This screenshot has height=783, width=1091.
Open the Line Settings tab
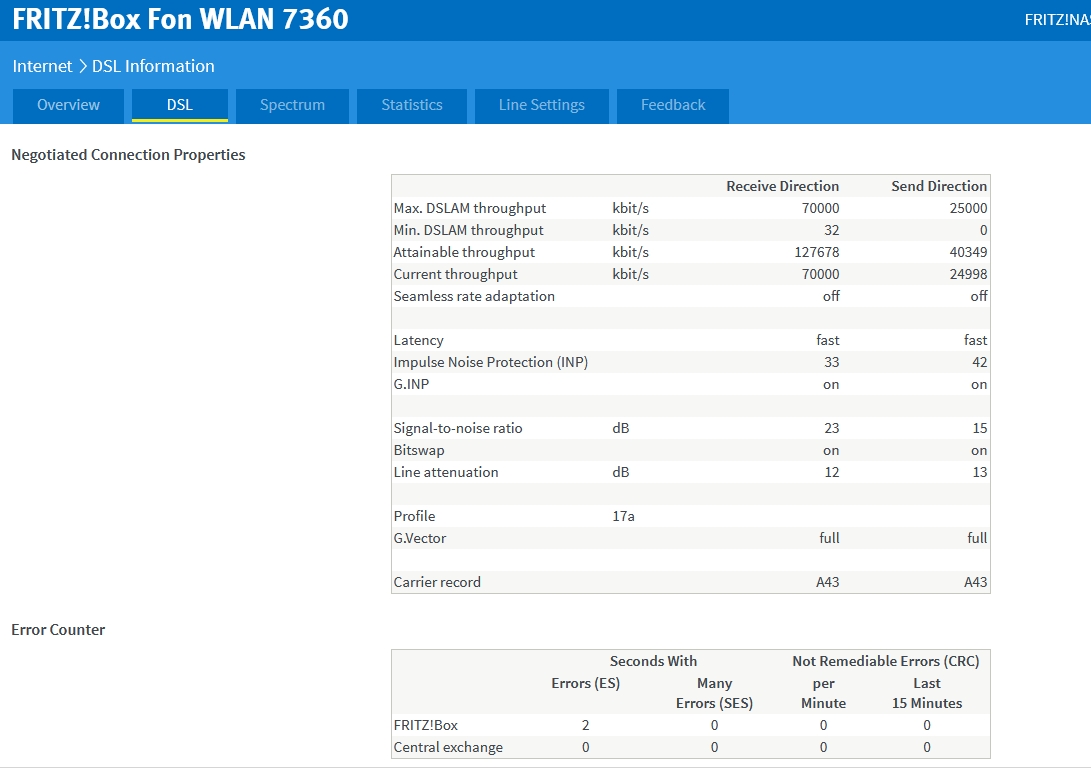click(541, 105)
